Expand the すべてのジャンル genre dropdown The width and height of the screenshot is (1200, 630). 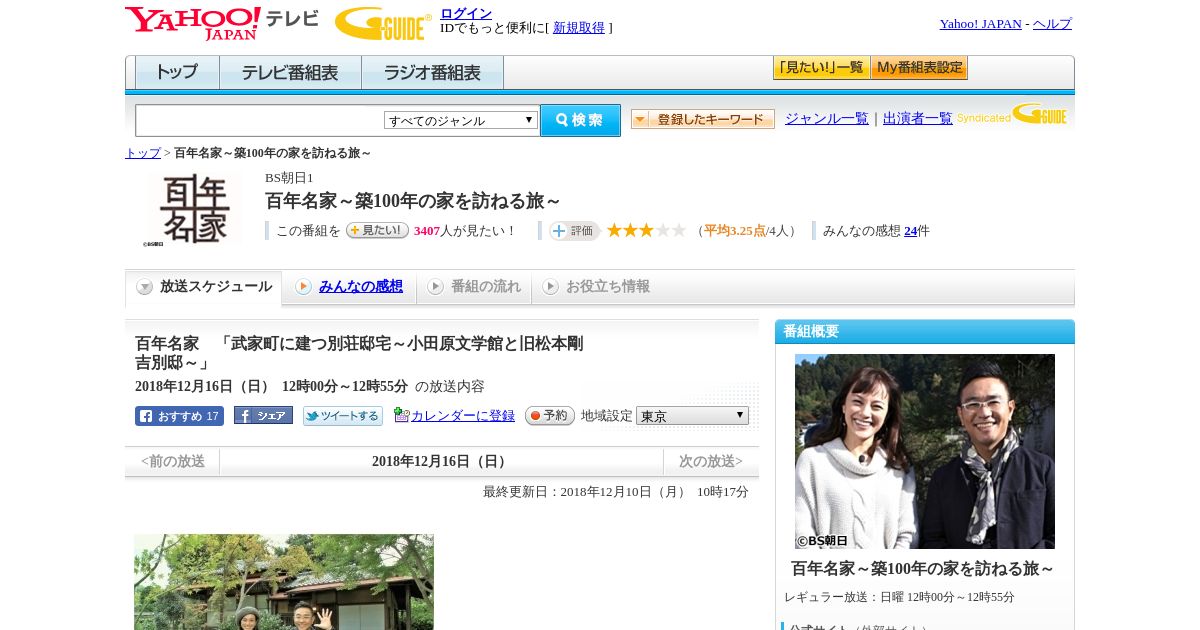(461, 120)
